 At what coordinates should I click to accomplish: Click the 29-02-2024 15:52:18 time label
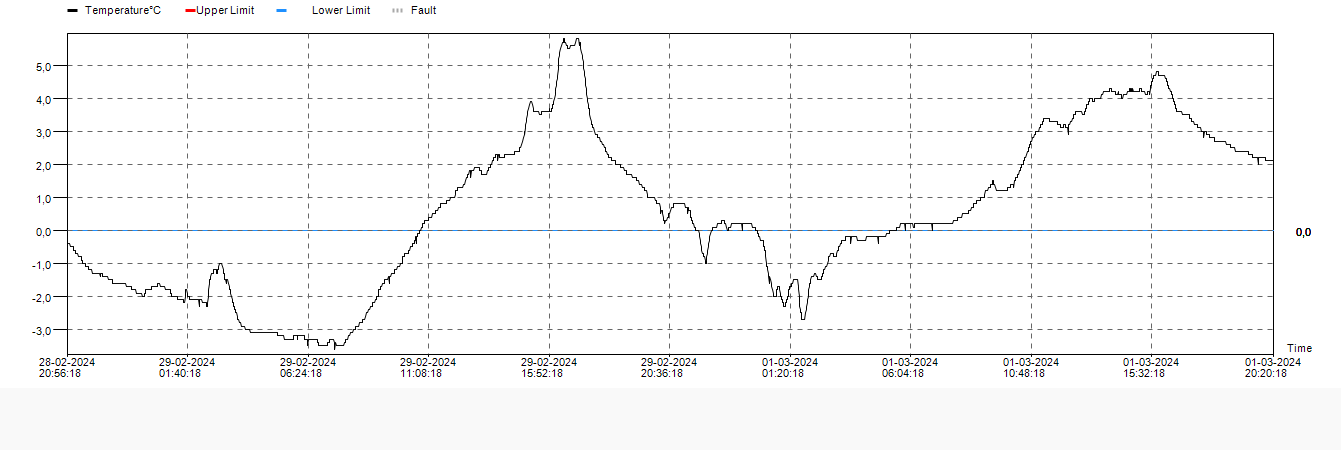coord(549,368)
